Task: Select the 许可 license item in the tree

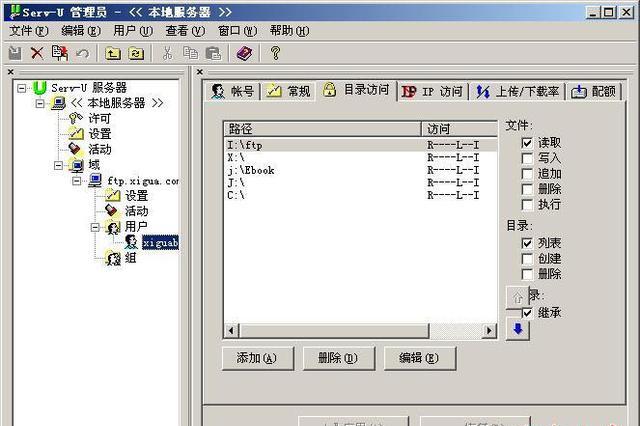Action: point(99,118)
